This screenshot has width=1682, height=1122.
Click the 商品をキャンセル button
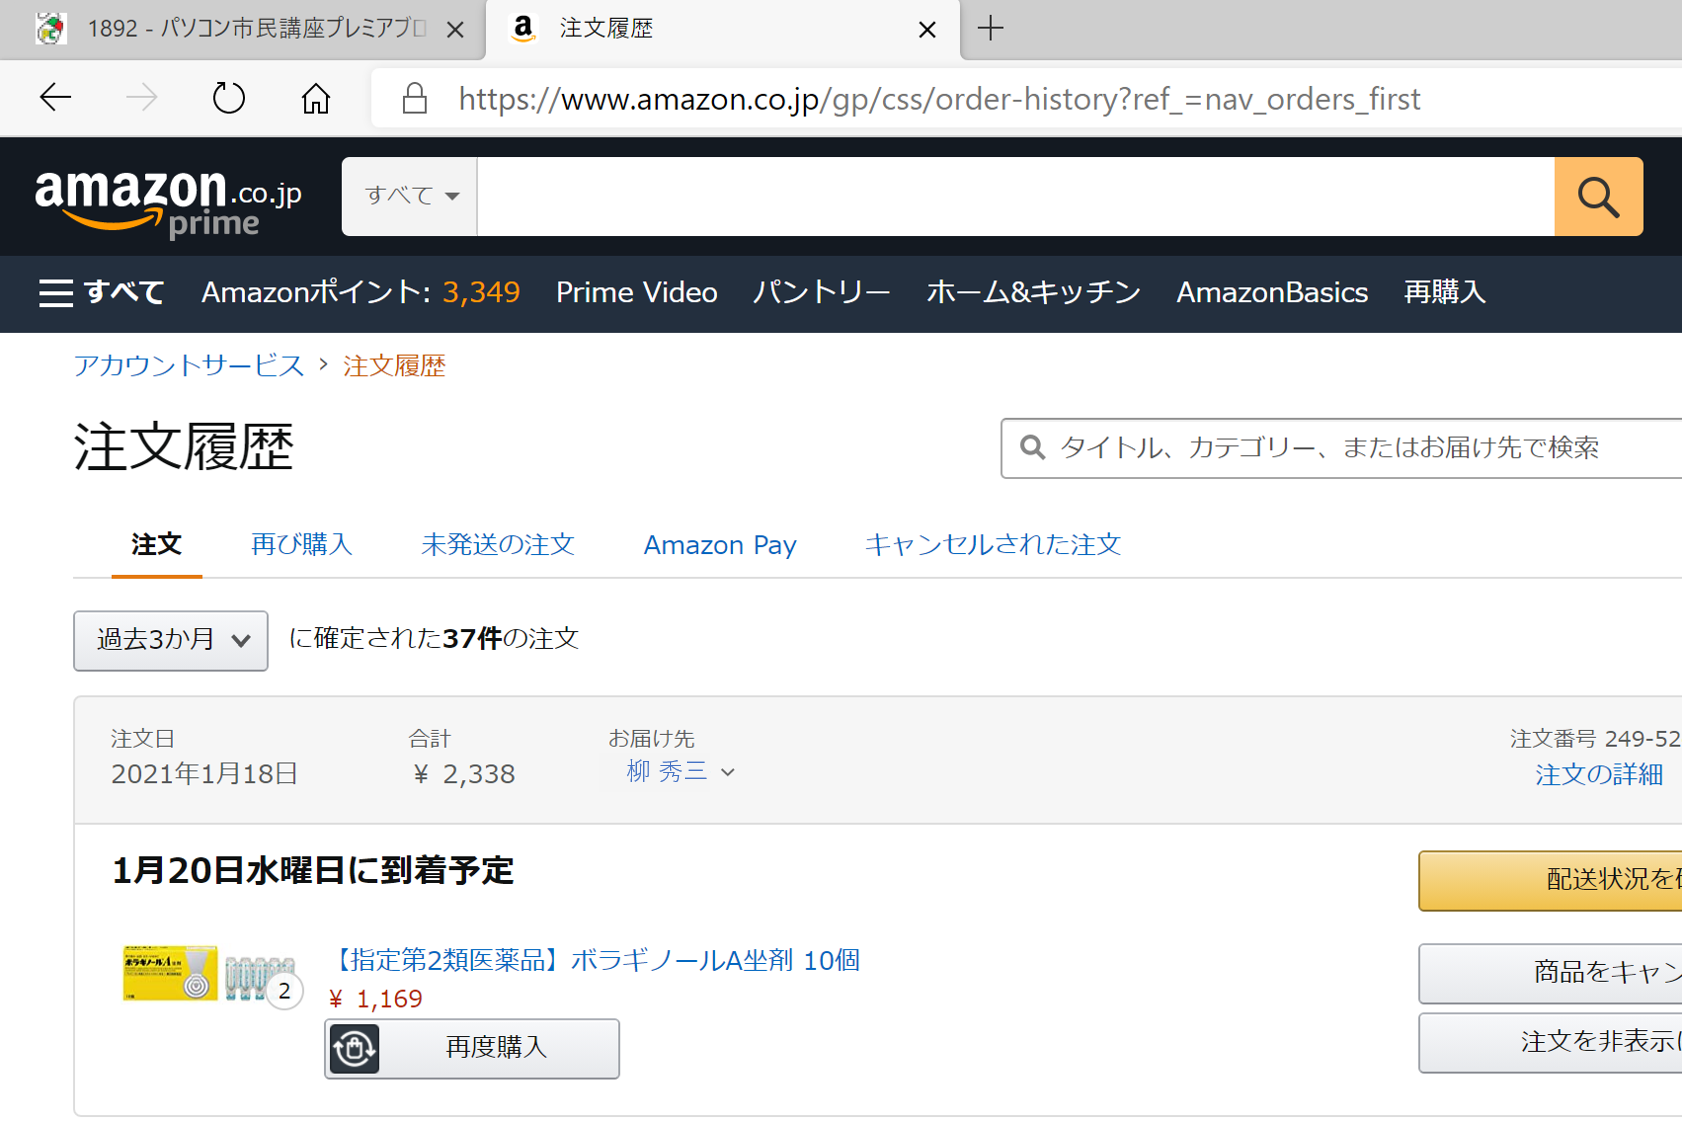pos(1550,972)
